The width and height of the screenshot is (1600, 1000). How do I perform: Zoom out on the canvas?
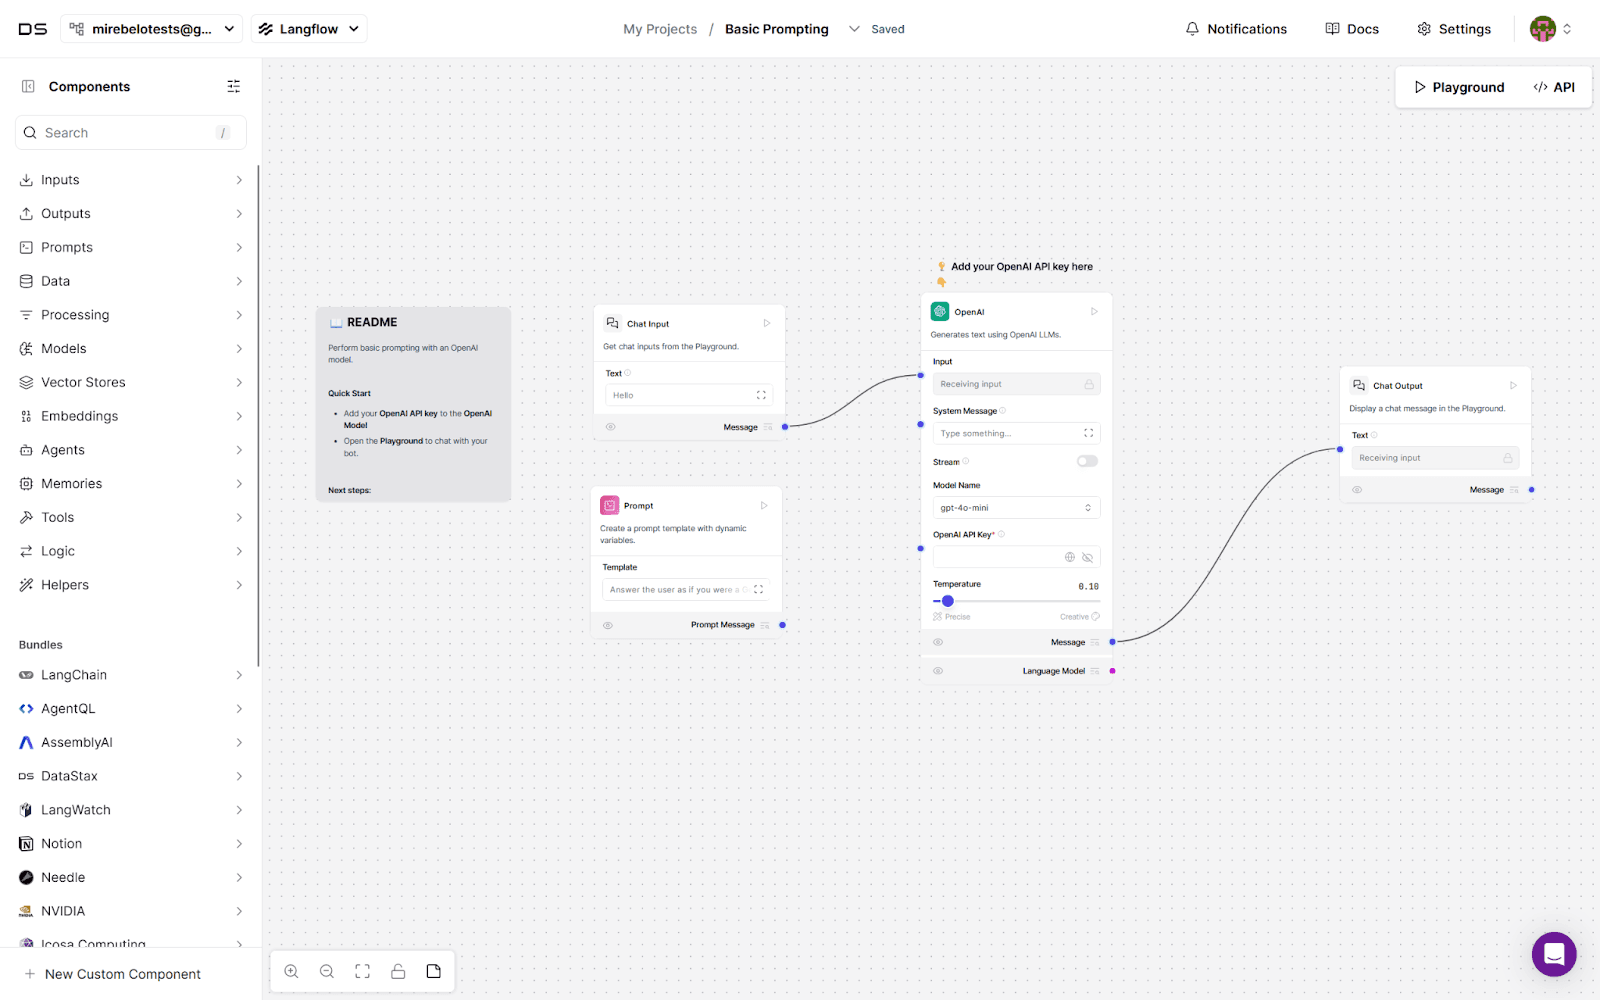click(327, 971)
